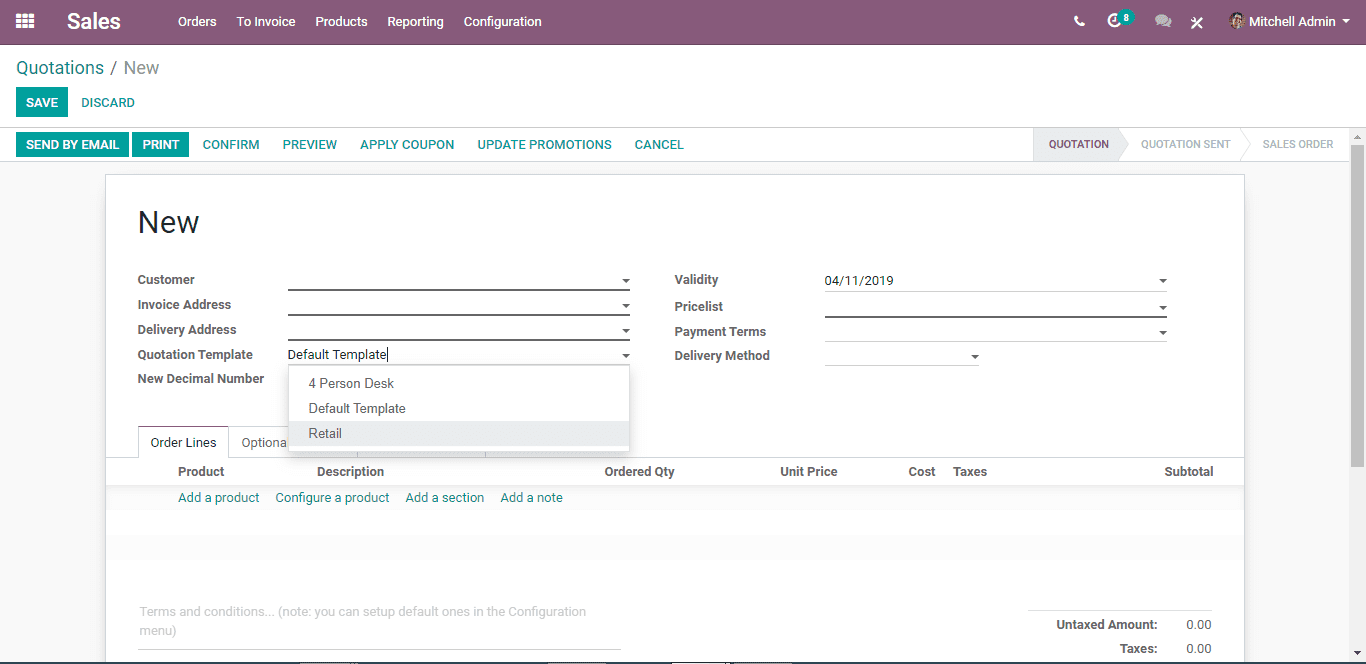1366x664 pixels.
Task: Click the Unit Price column header
Action: [x=809, y=472]
